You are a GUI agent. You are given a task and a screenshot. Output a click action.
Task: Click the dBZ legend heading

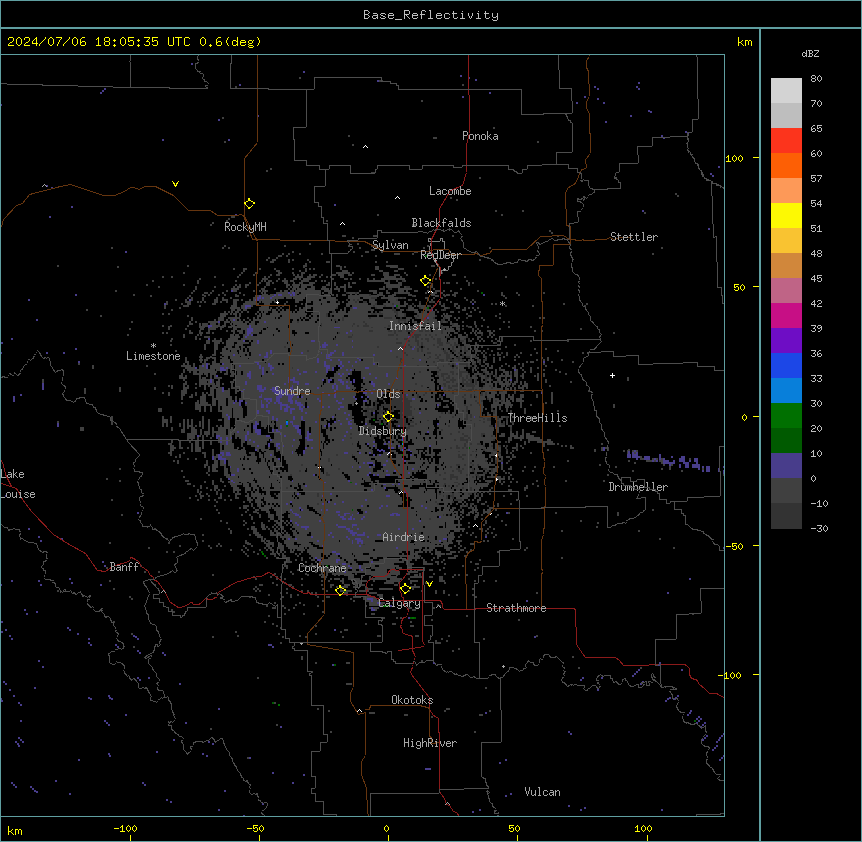click(x=810, y=53)
